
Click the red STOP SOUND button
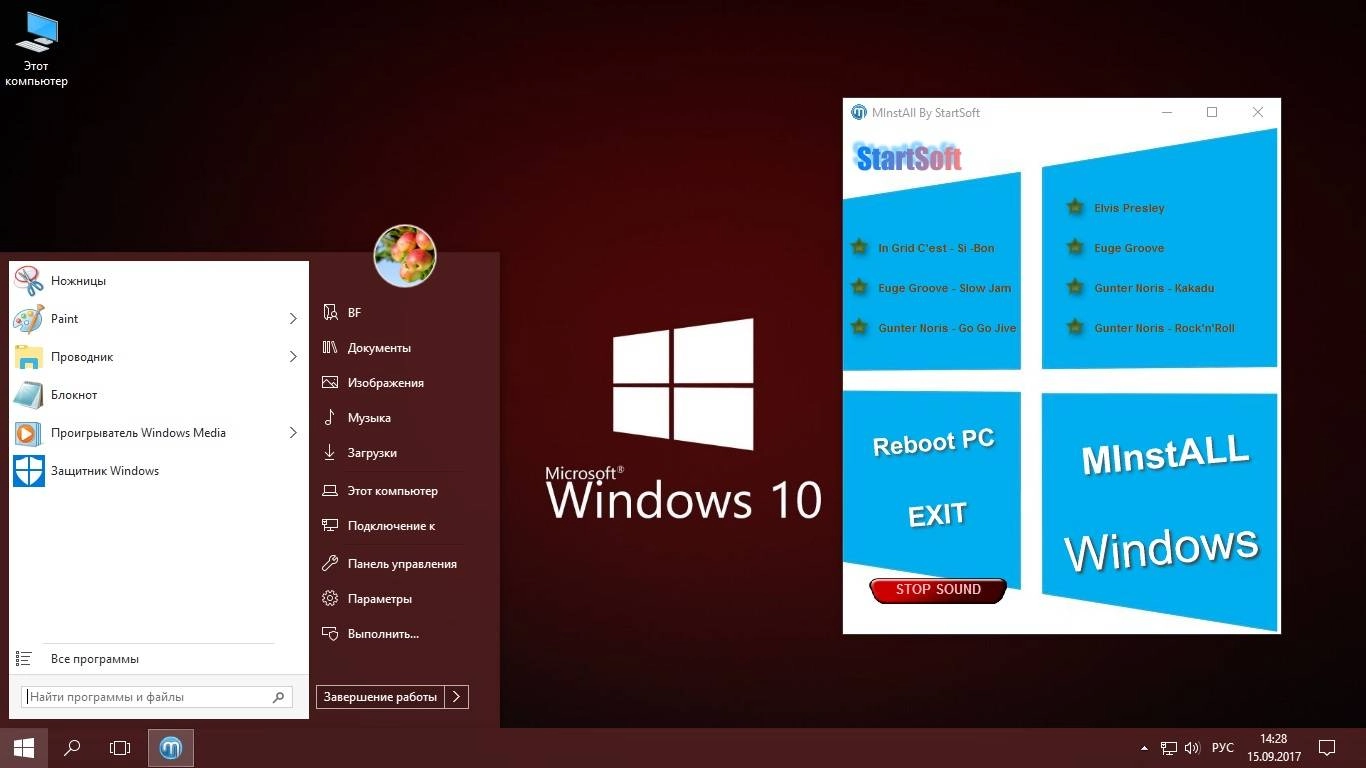tap(938, 590)
